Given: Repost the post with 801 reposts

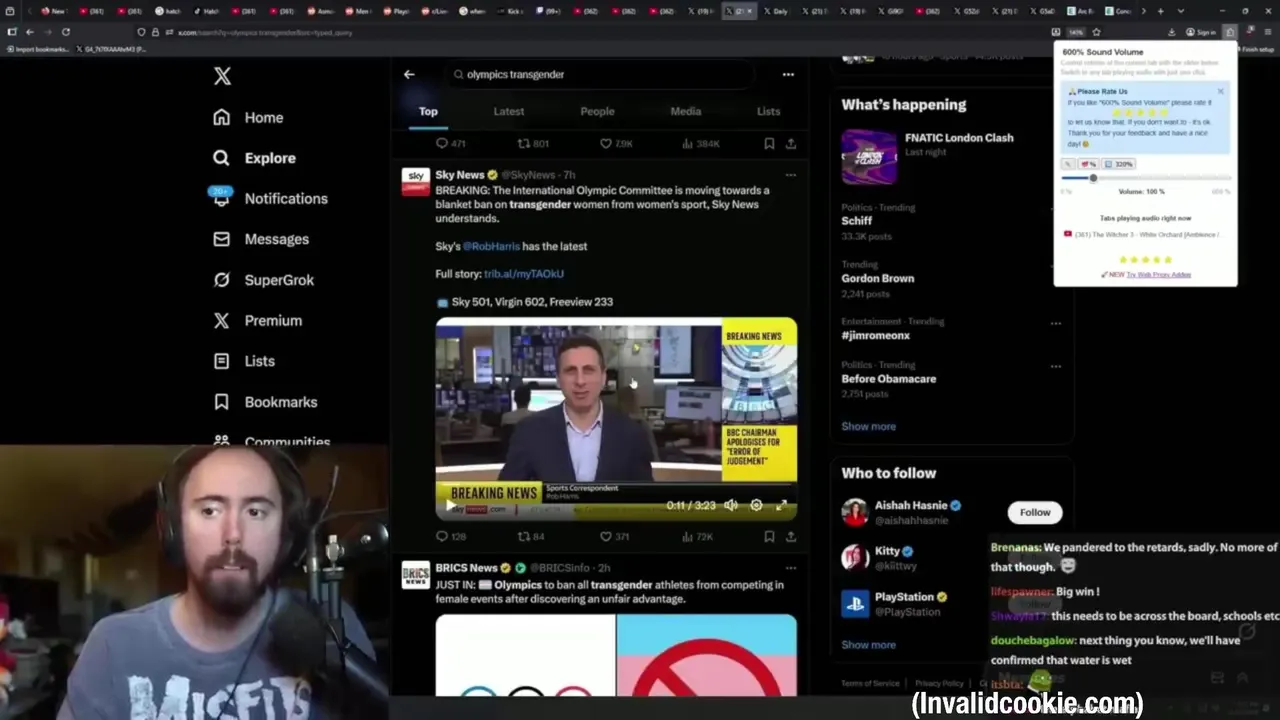Looking at the screenshot, I should (532, 144).
